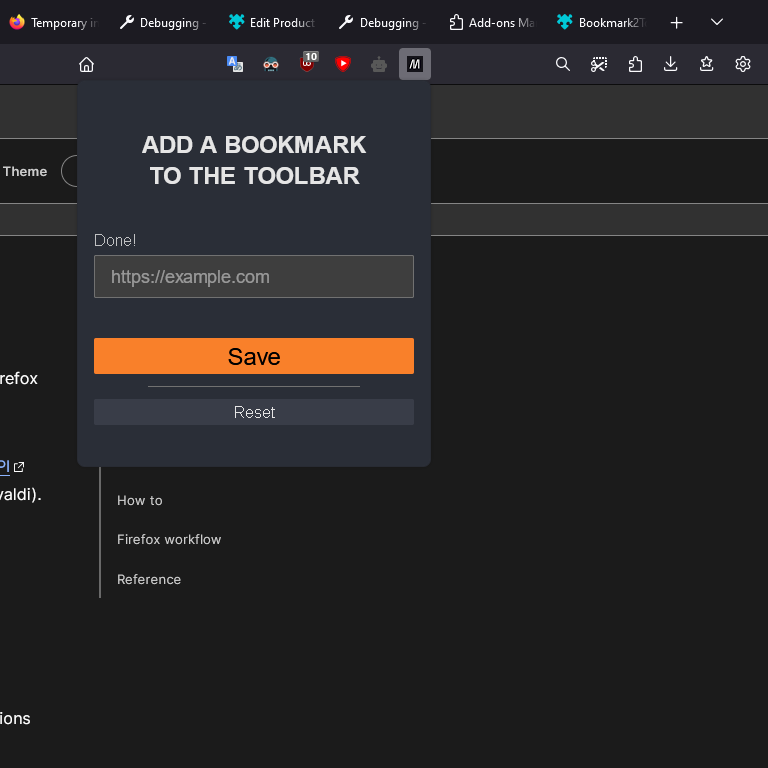Viewport: 768px width, 768px height.
Task: Switch to the Edit Product tab
Action: [273, 23]
